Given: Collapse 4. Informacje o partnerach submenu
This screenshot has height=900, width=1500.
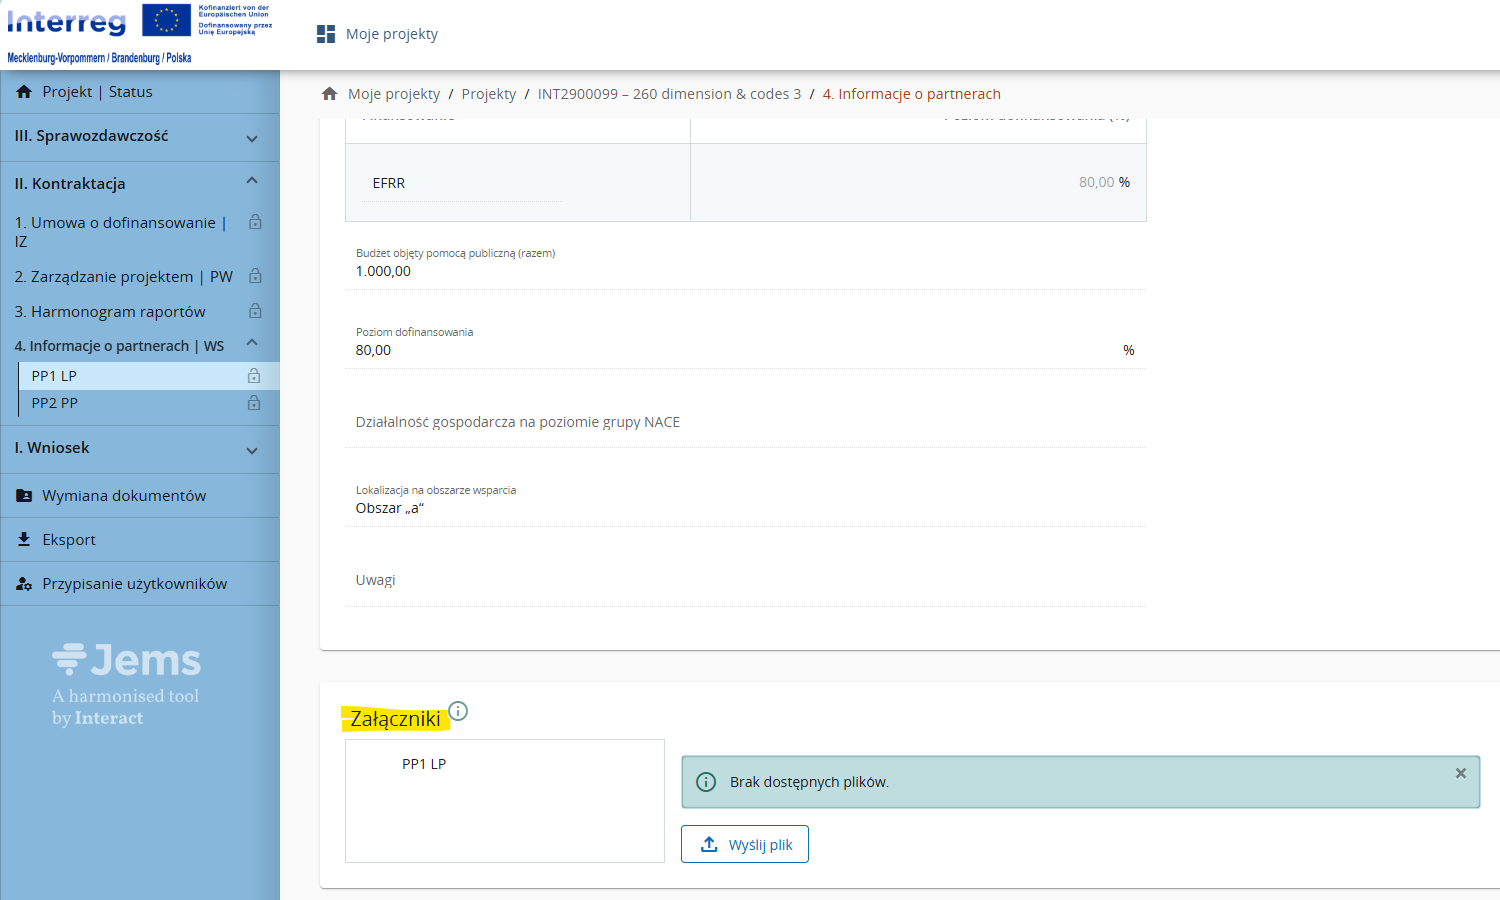Looking at the screenshot, I should 252,343.
